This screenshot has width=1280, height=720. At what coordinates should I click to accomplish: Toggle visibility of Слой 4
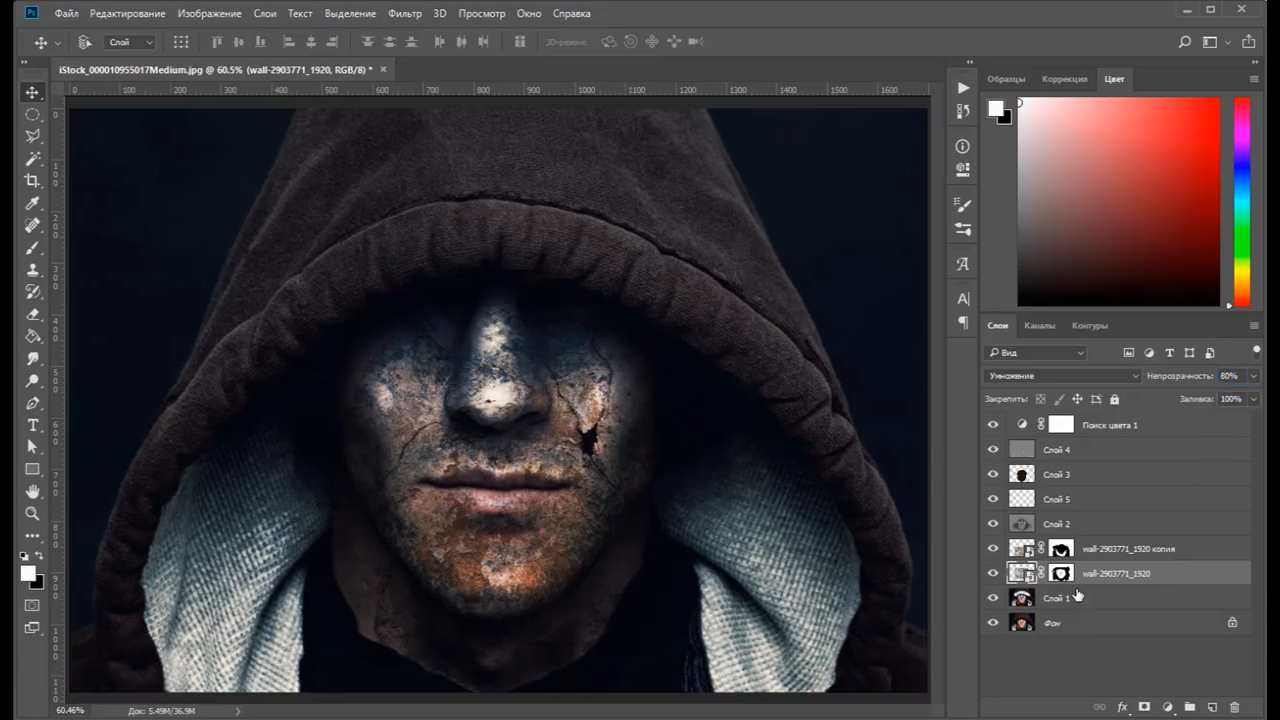click(x=993, y=450)
